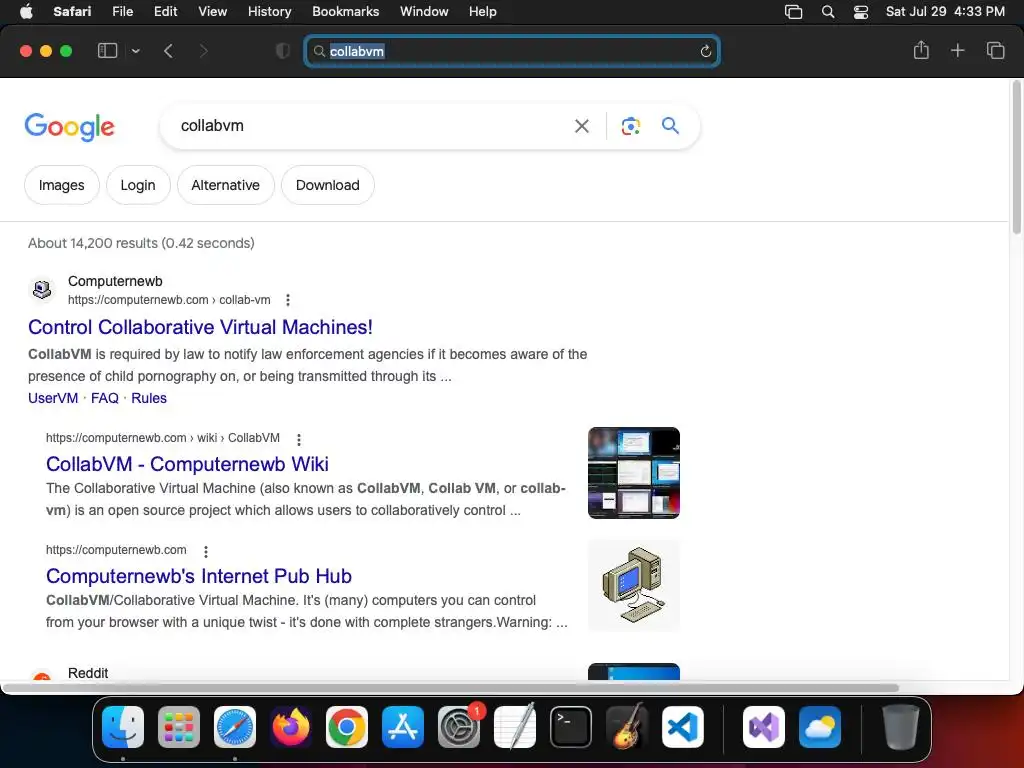1024x768 pixels.
Task: Open Google Chrome from the Dock
Action: click(x=347, y=727)
